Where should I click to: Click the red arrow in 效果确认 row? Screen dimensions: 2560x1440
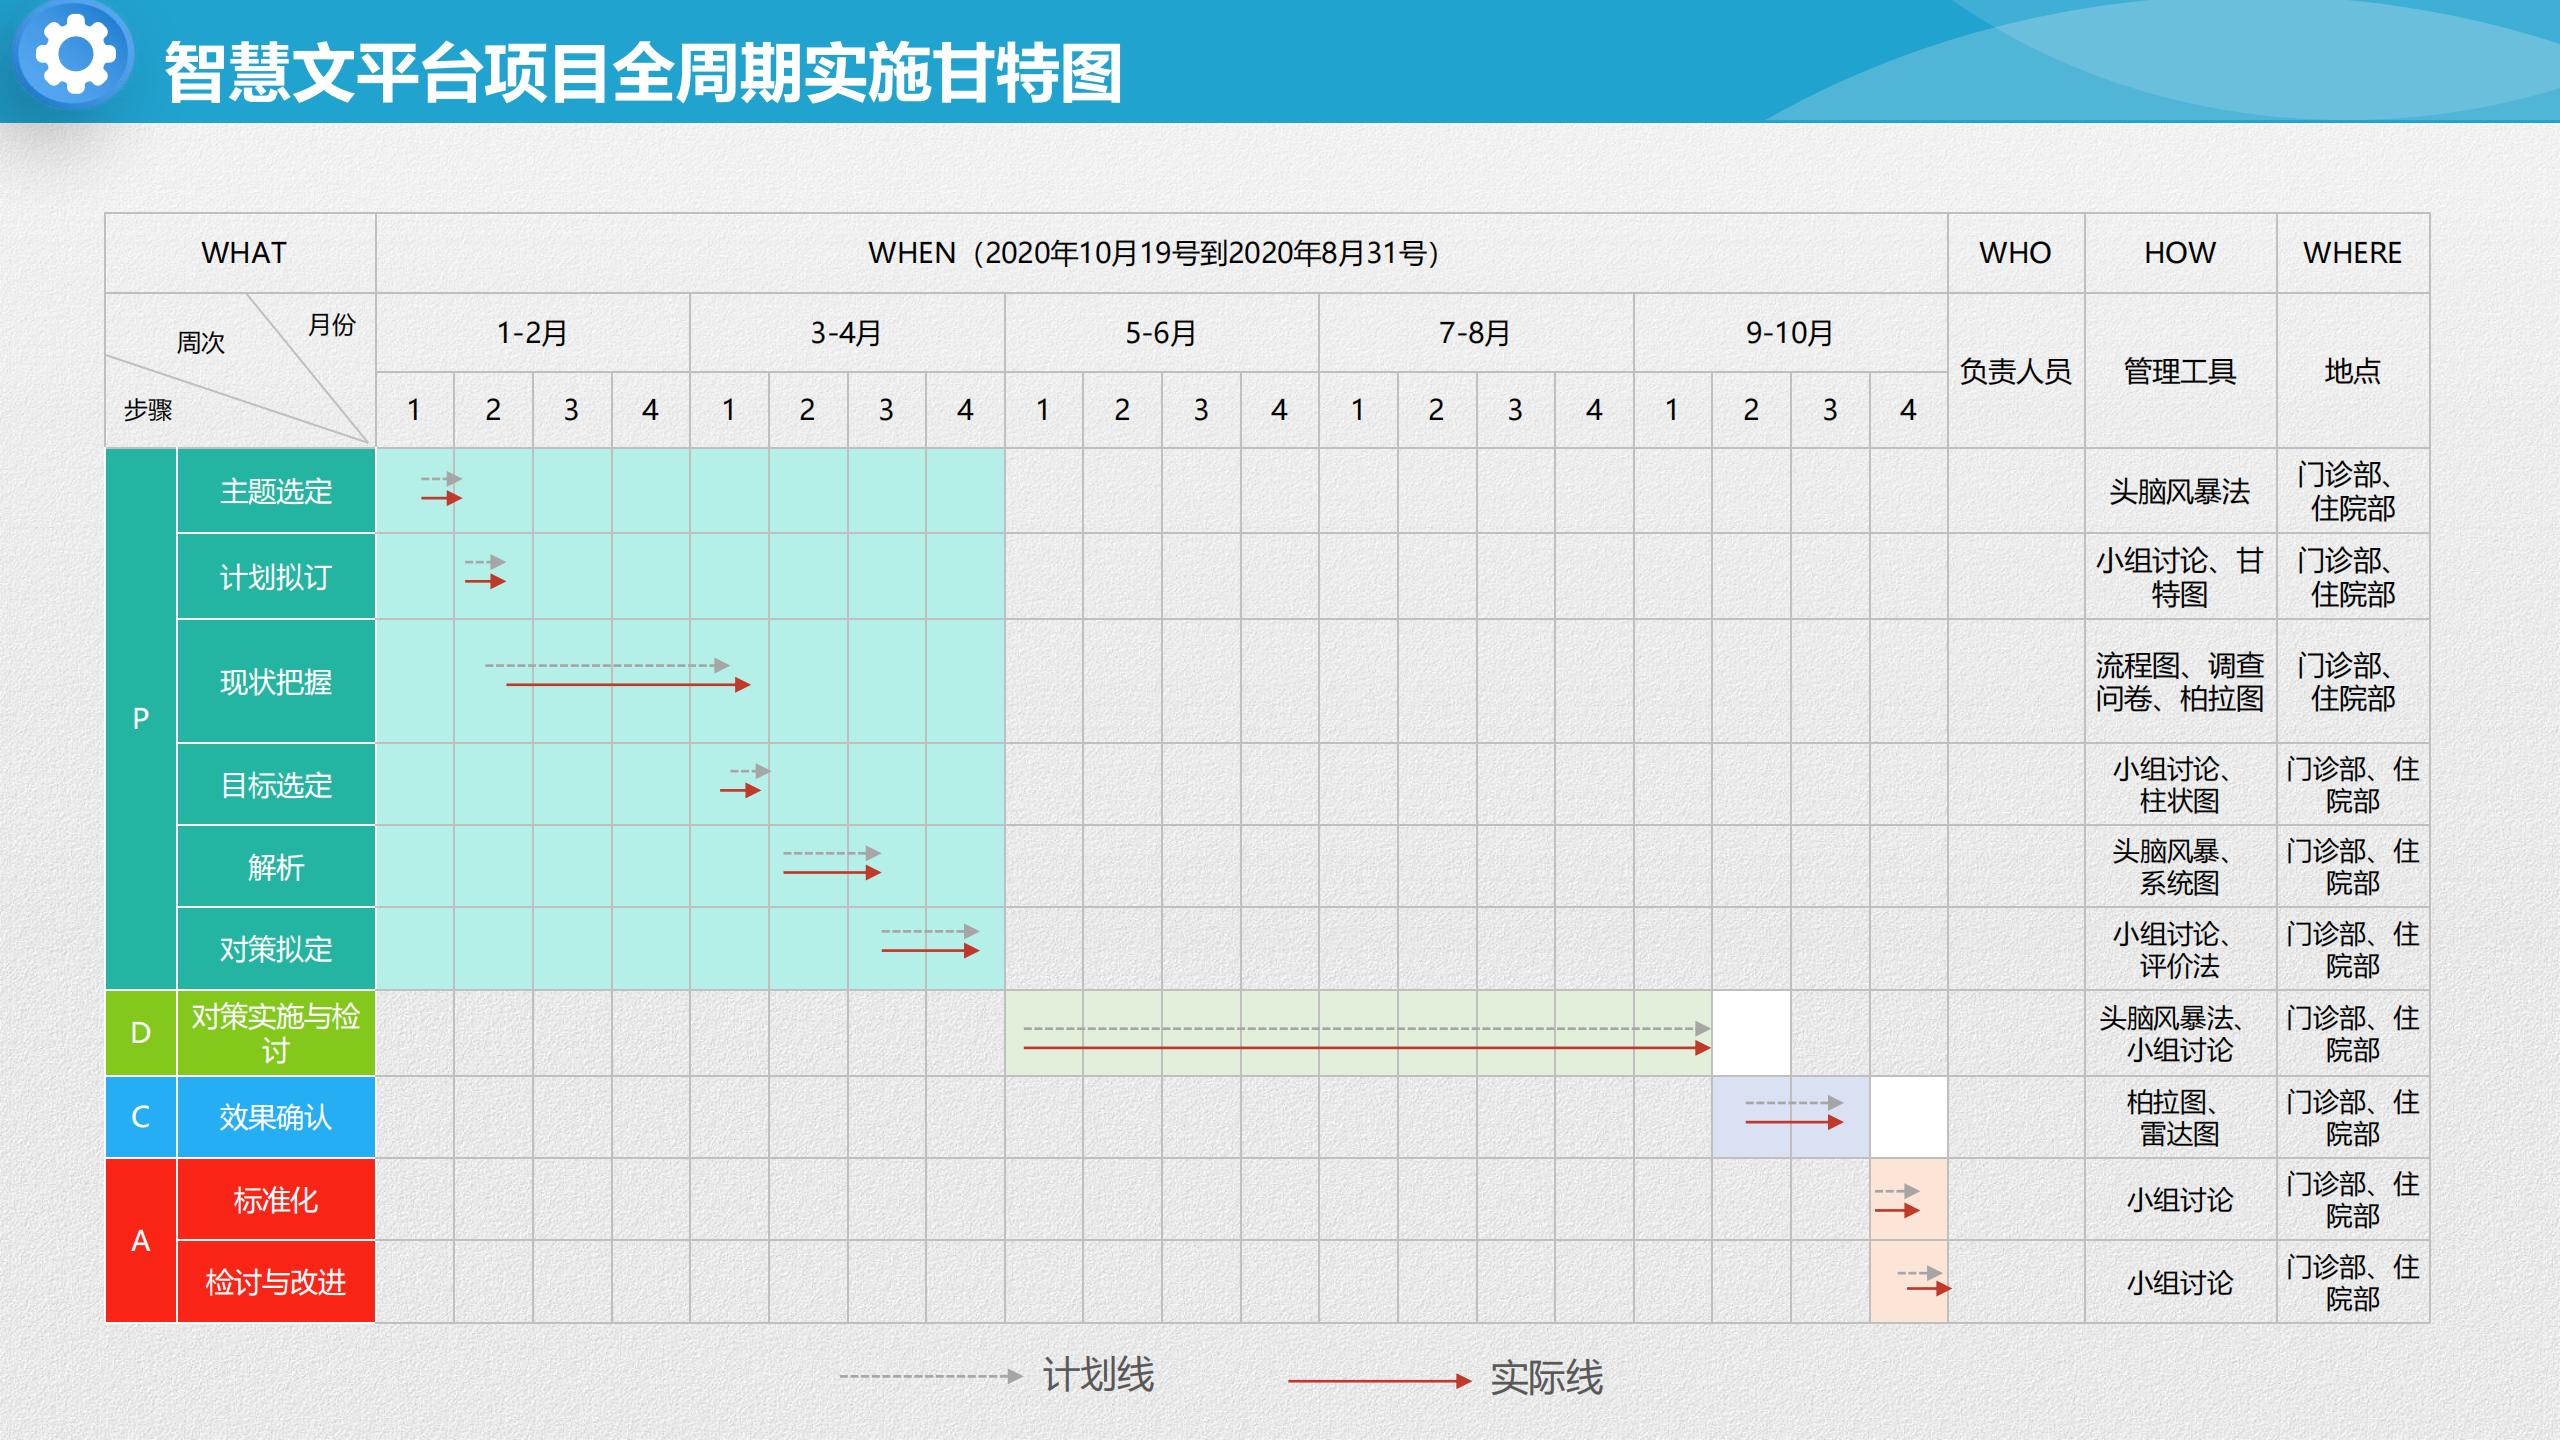(x=1793, y=1122)
